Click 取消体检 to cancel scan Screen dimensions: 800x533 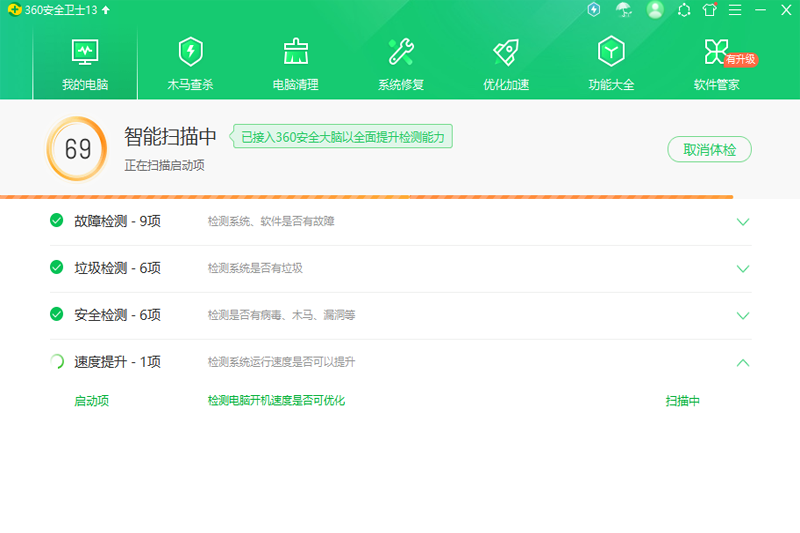[709, 150]
